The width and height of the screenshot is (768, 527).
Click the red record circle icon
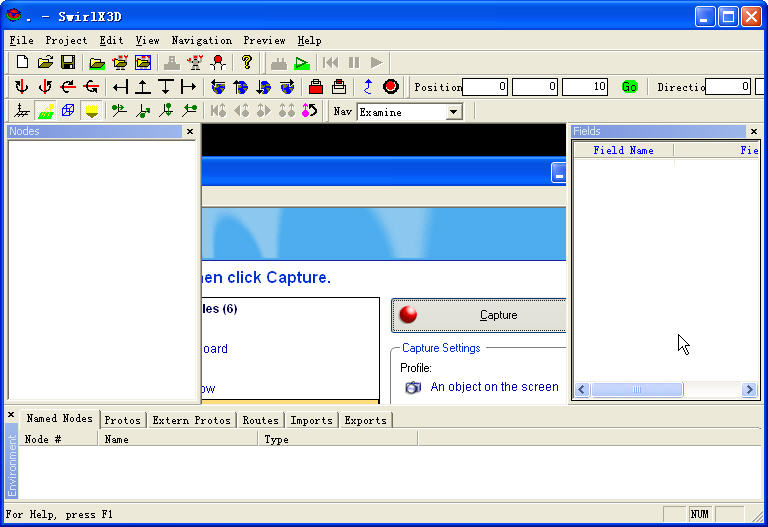click(390, 87)
